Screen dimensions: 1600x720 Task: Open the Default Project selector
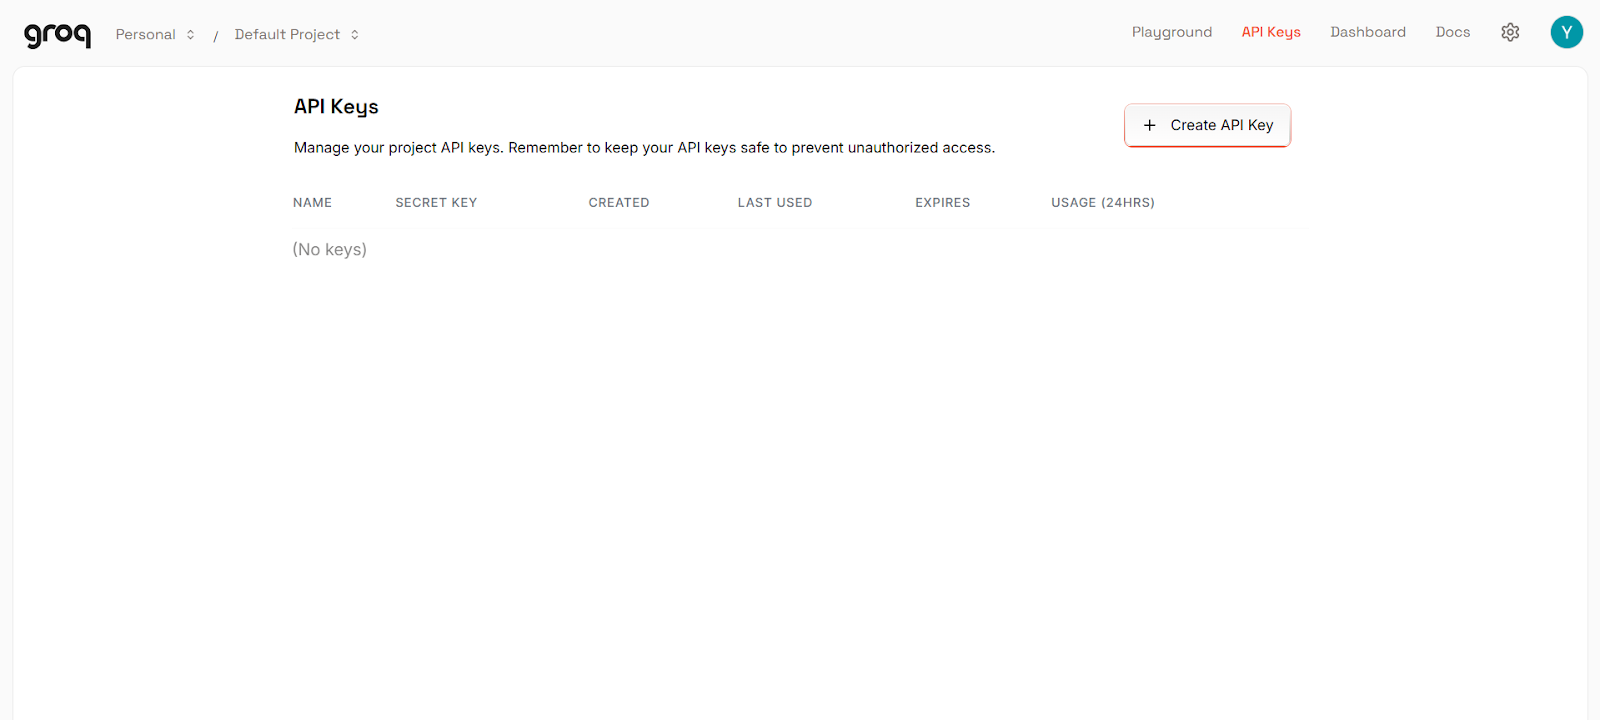[x=287, y=35]
